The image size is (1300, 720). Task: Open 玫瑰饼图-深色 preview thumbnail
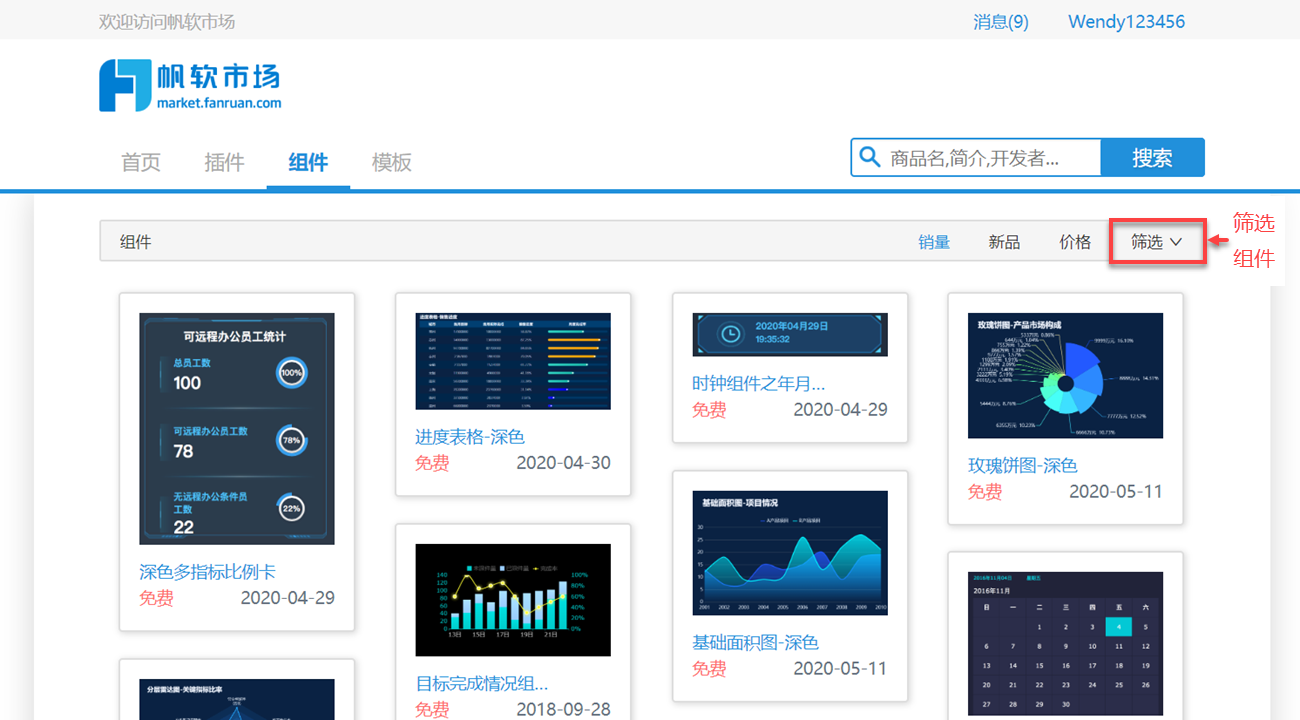(1065, 375)
